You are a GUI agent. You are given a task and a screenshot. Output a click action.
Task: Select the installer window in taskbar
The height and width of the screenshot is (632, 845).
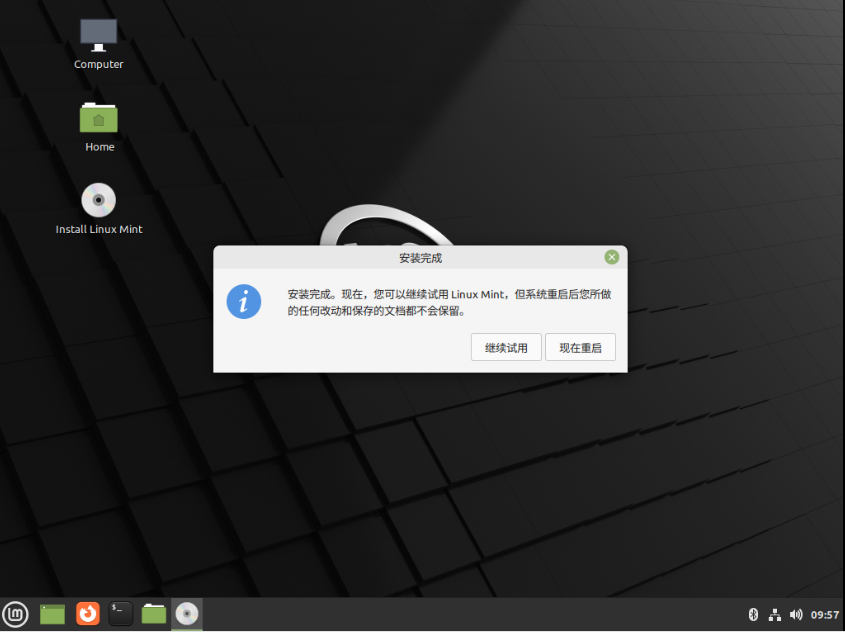coord(187,614)
